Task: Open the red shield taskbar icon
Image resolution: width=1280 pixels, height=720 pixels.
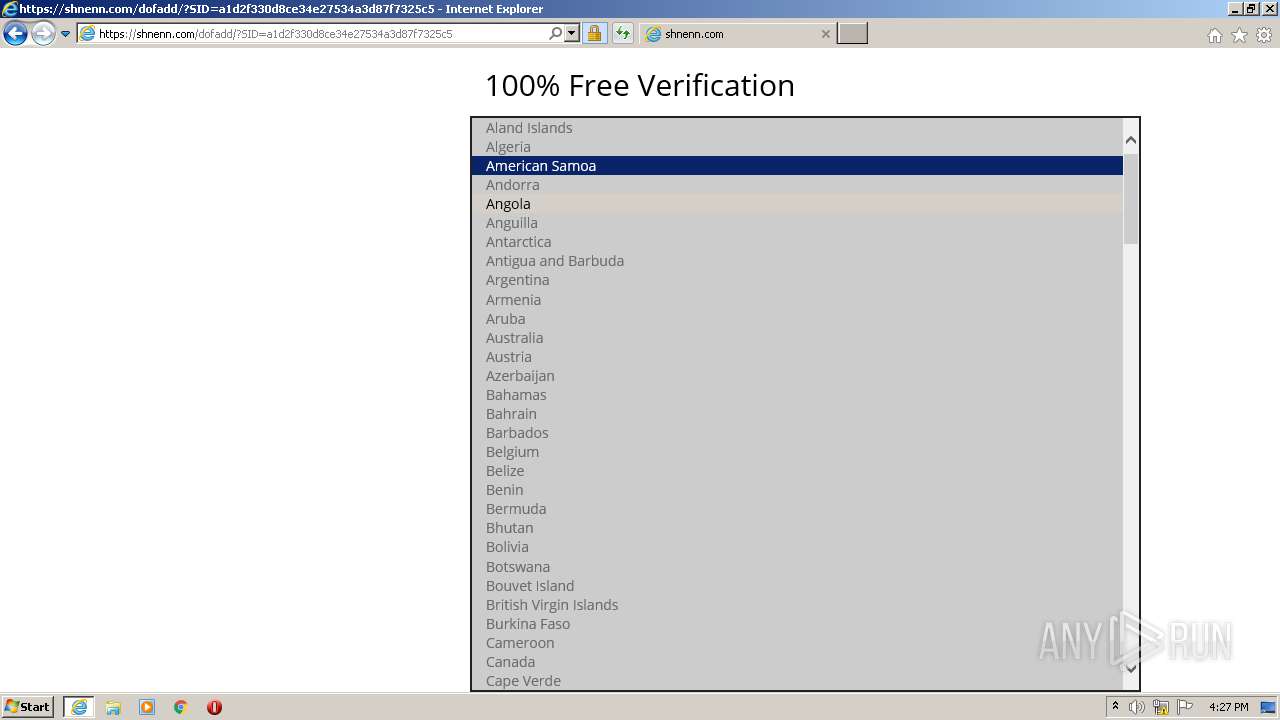Action: (x=214, y=707)
